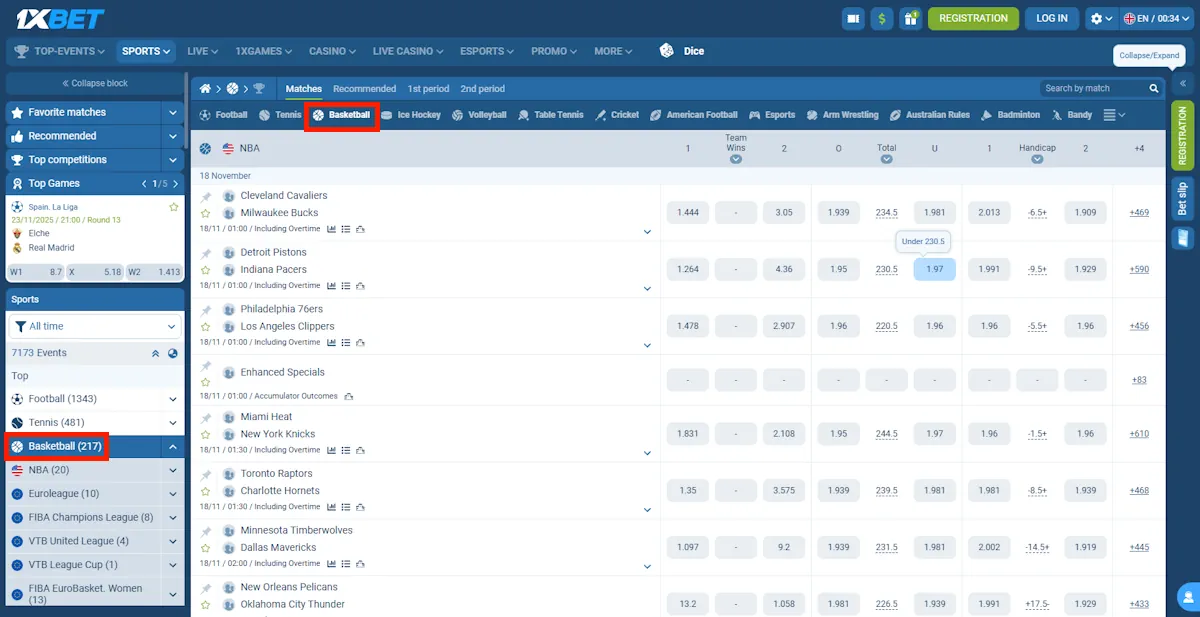Screen dimensions: 1200x617
Task: Select the highlighted Under 230.5 odds value
Action: click(x=936, y=269)
